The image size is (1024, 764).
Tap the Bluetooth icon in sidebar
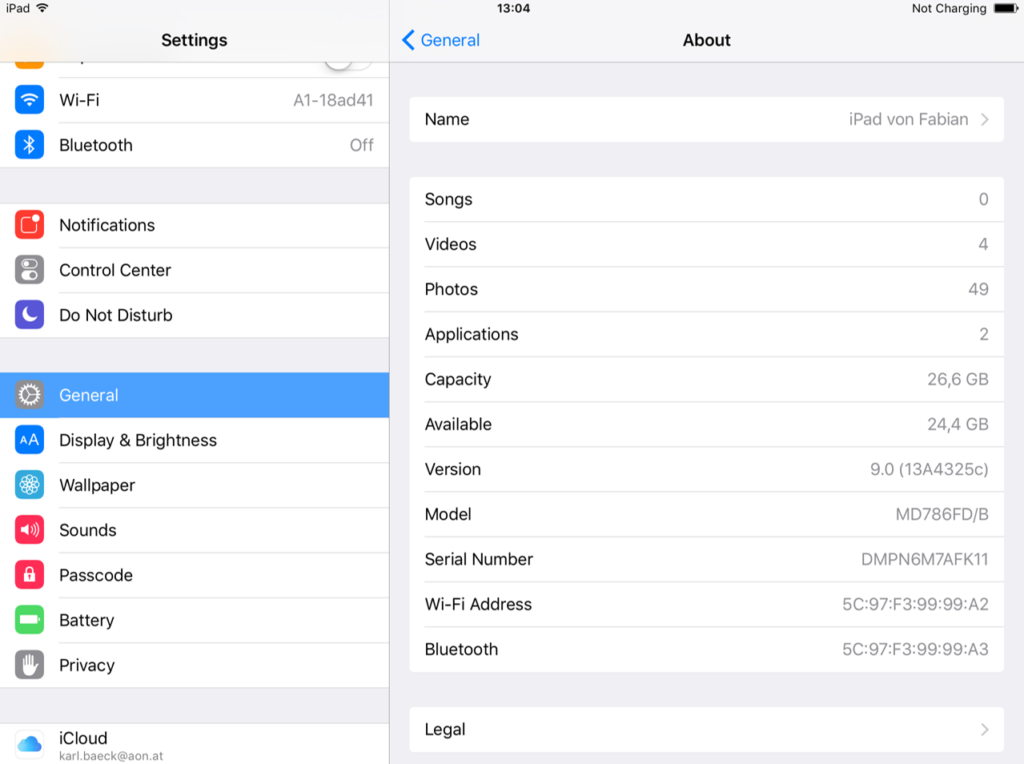(x=30, y=145)
